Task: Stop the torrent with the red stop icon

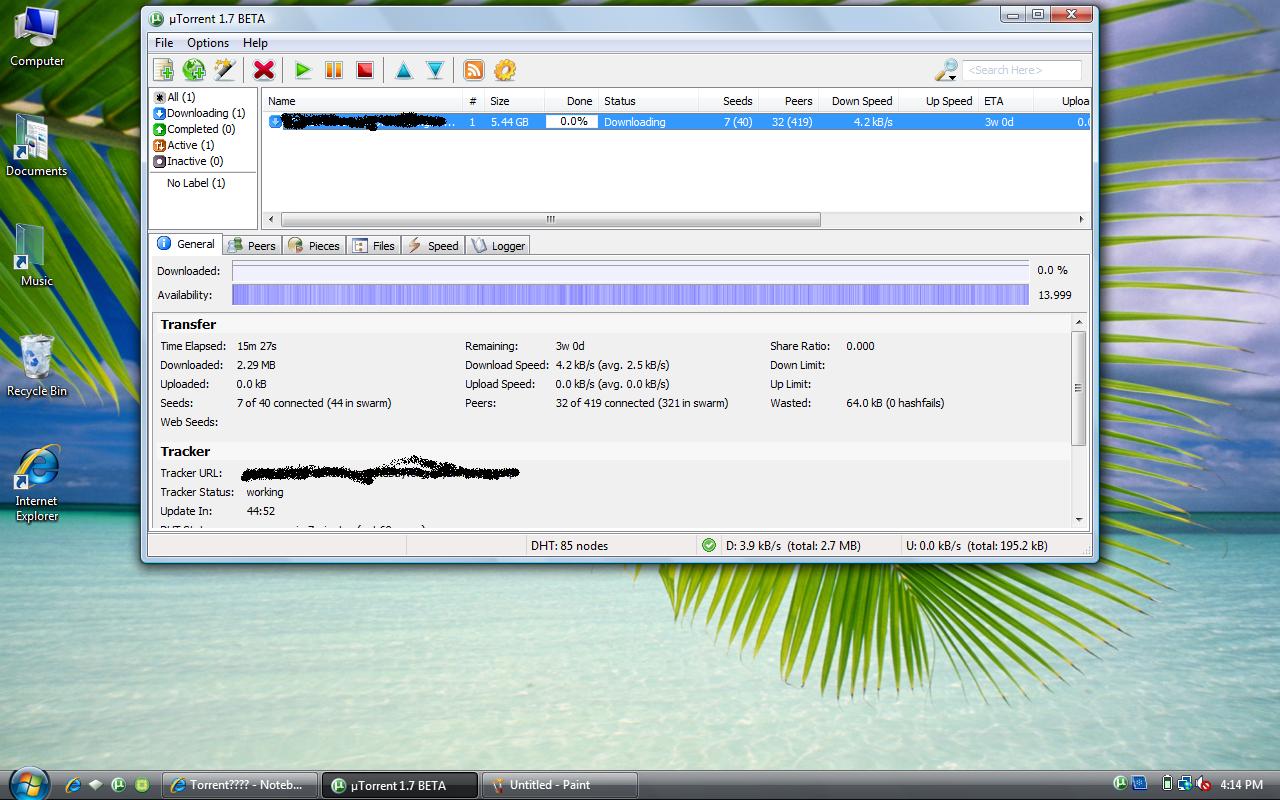Action: [x=365, y=70]
